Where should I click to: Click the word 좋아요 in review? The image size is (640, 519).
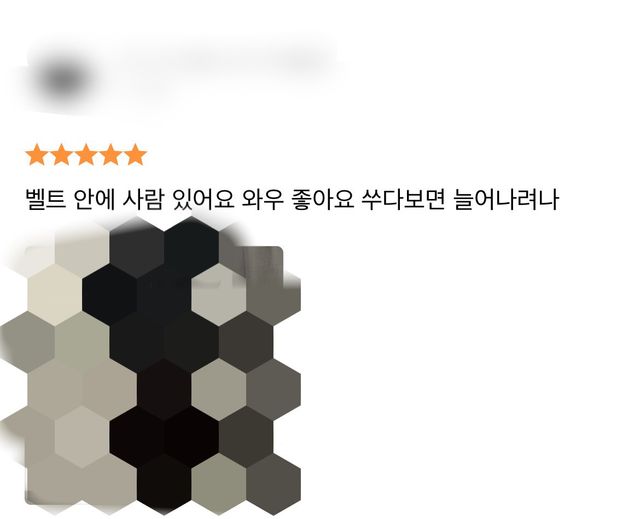click(323, 199)
